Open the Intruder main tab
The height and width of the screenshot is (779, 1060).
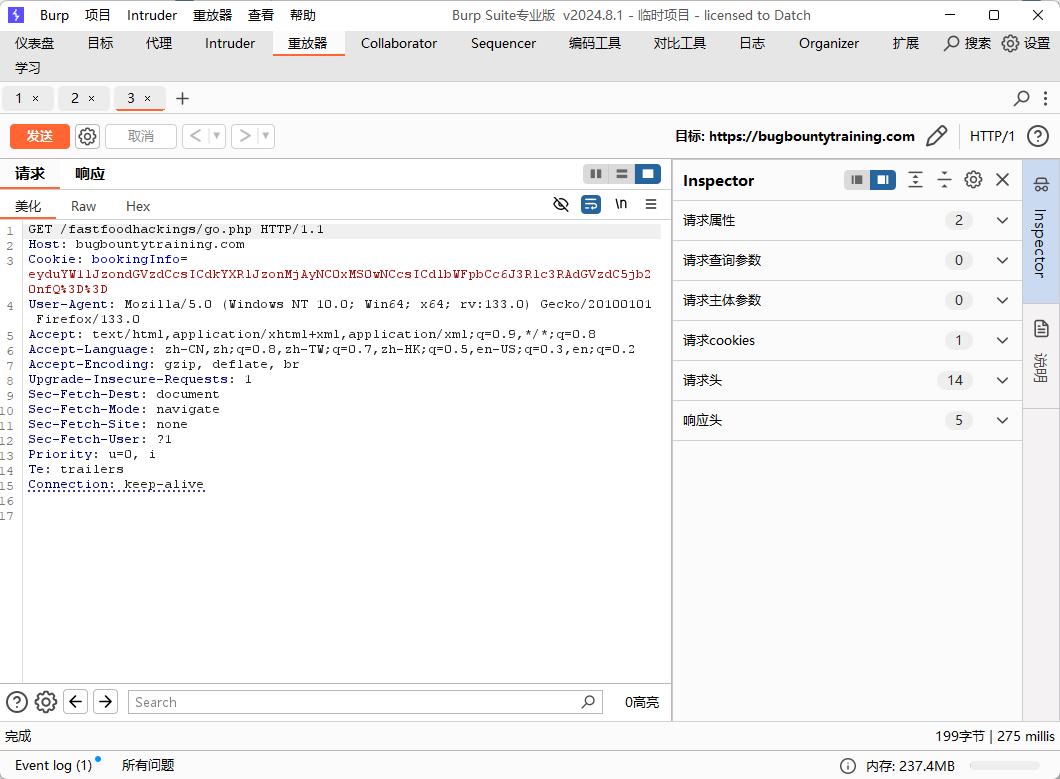point(230,43)
